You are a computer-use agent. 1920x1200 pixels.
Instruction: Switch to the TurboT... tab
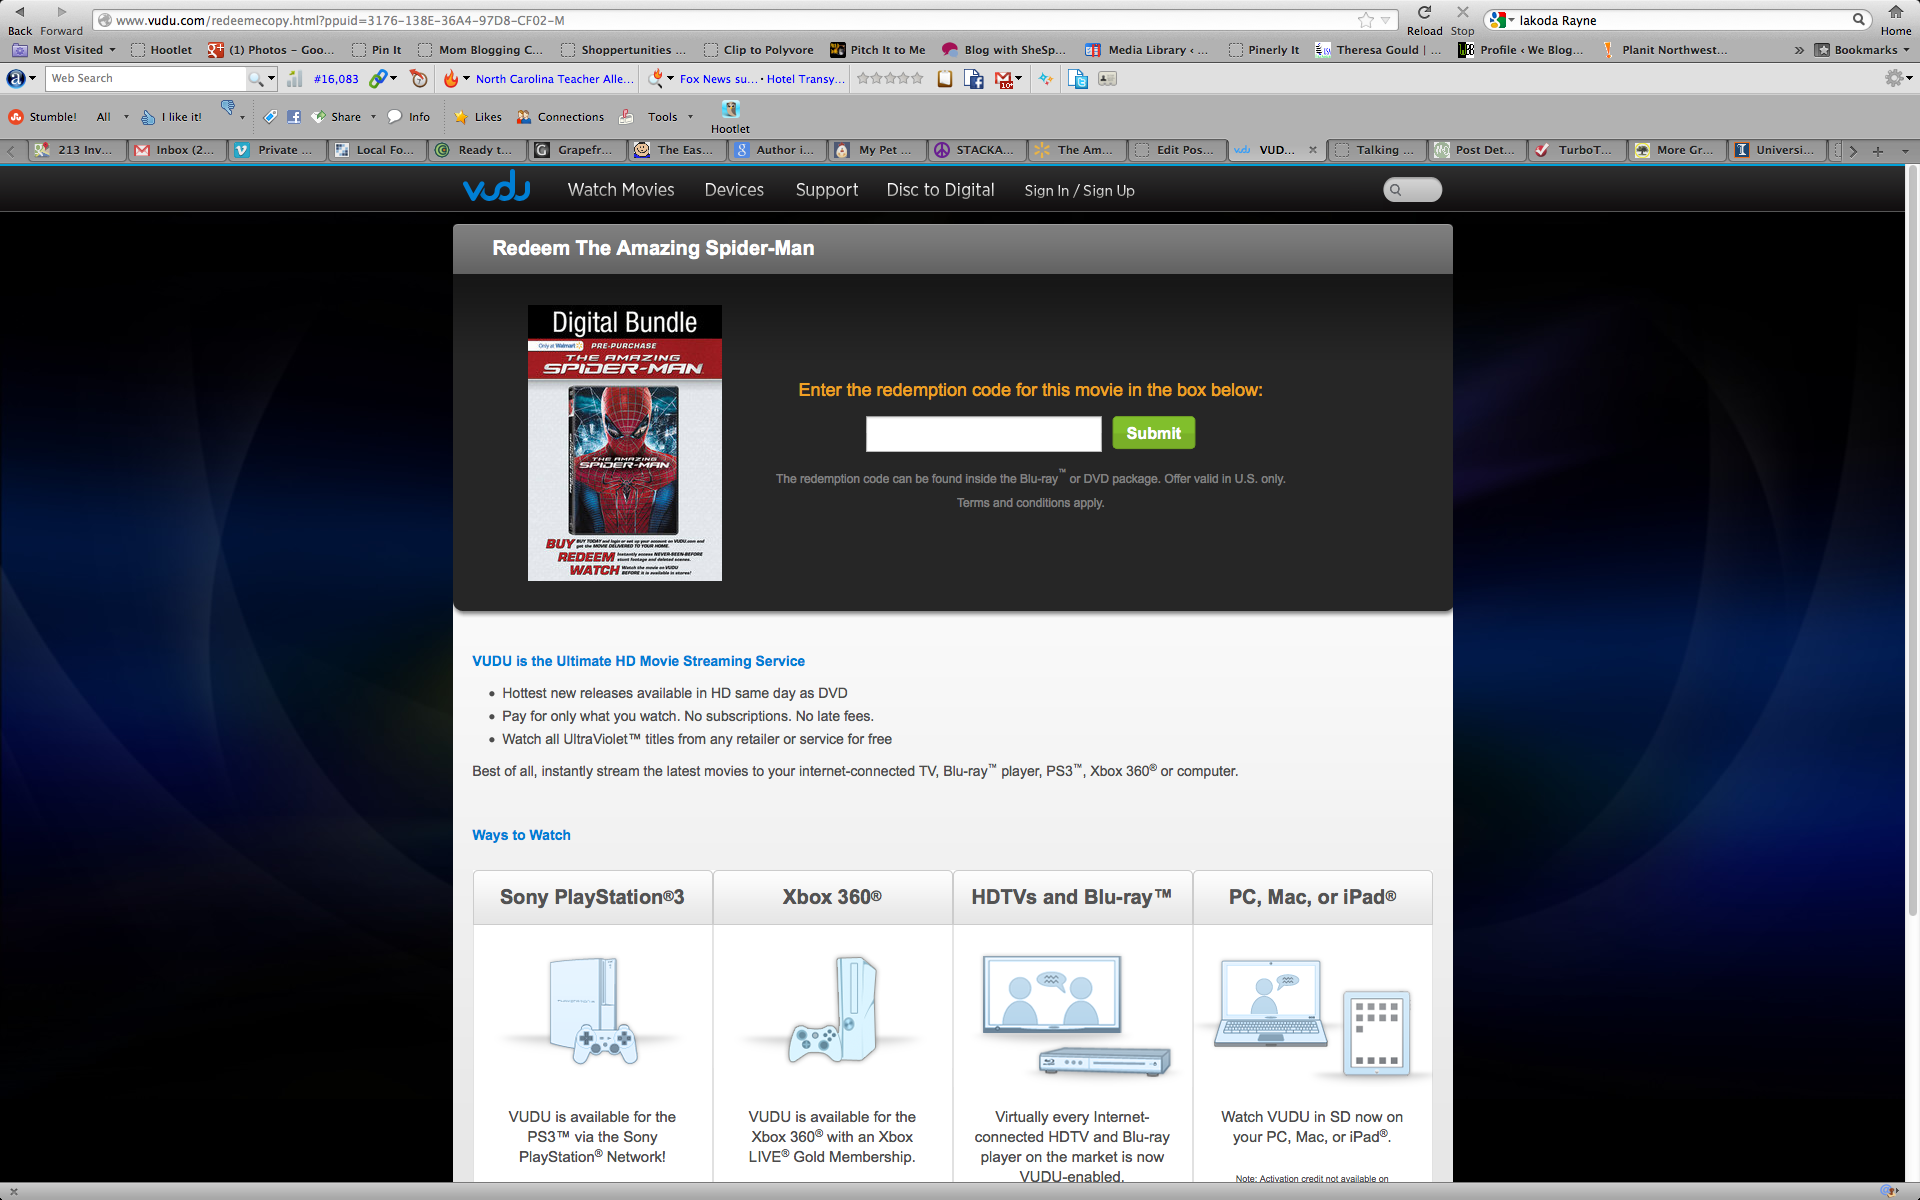(1576, 150)
